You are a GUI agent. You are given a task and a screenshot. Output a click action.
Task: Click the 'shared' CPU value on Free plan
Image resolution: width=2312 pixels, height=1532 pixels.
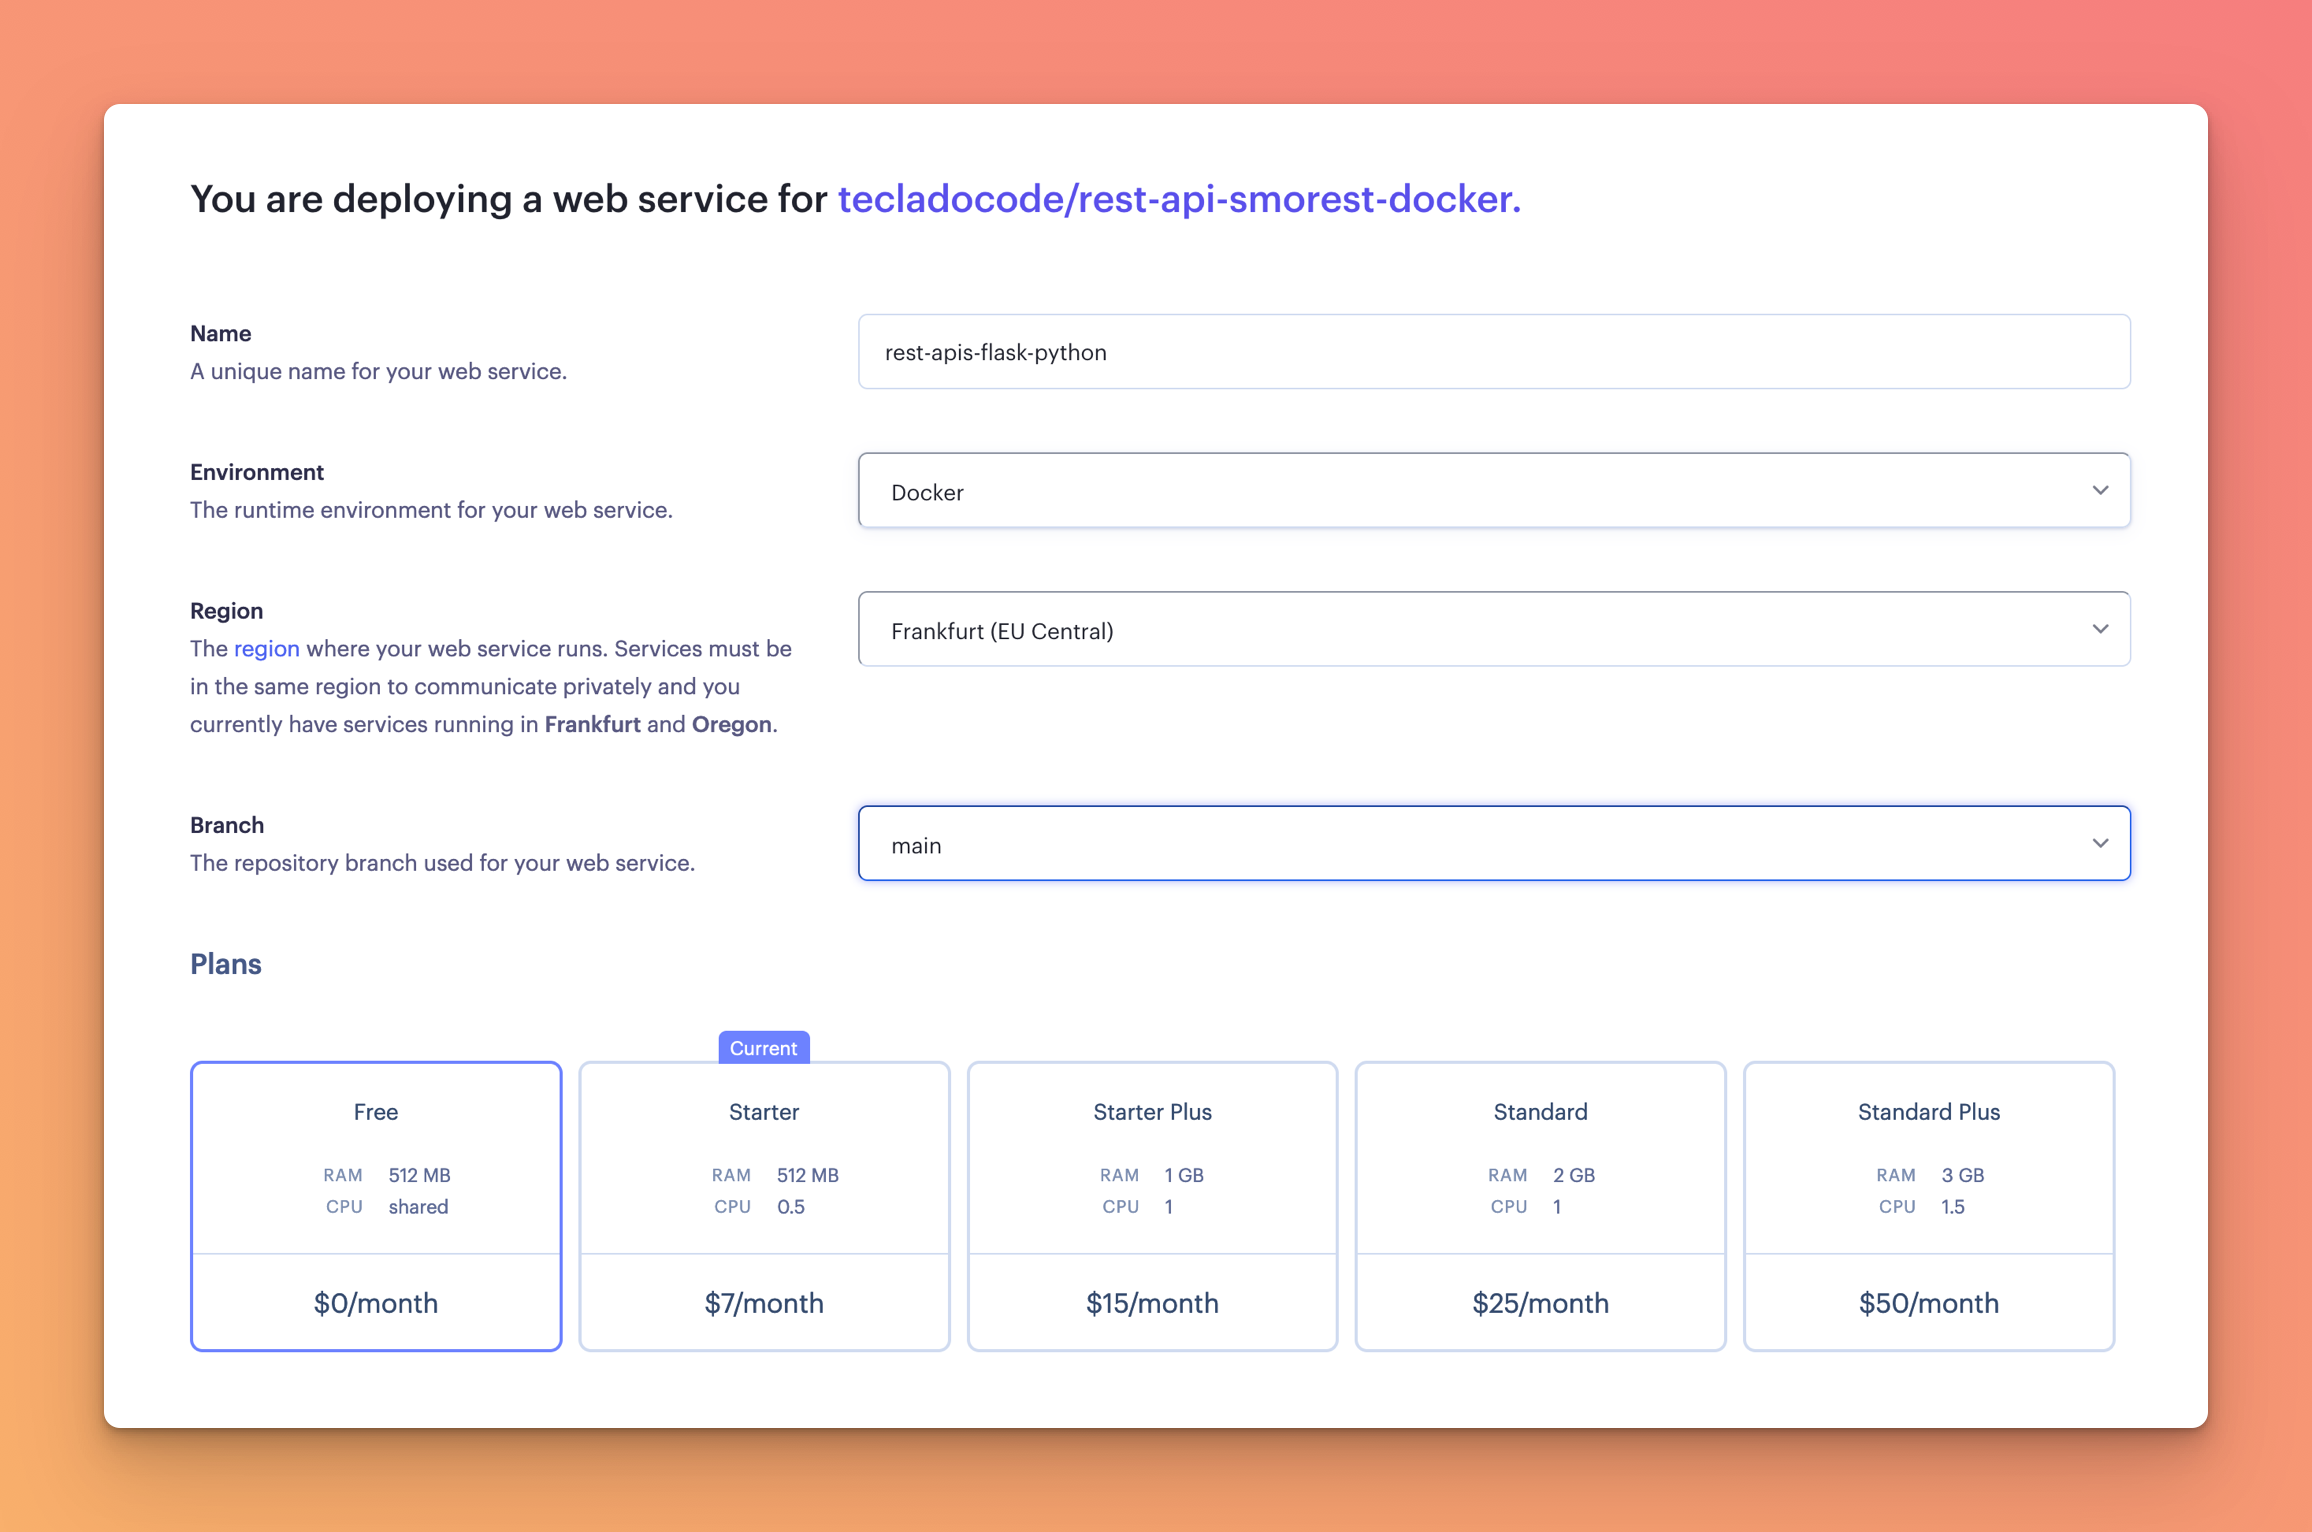tap(418, 1207)
